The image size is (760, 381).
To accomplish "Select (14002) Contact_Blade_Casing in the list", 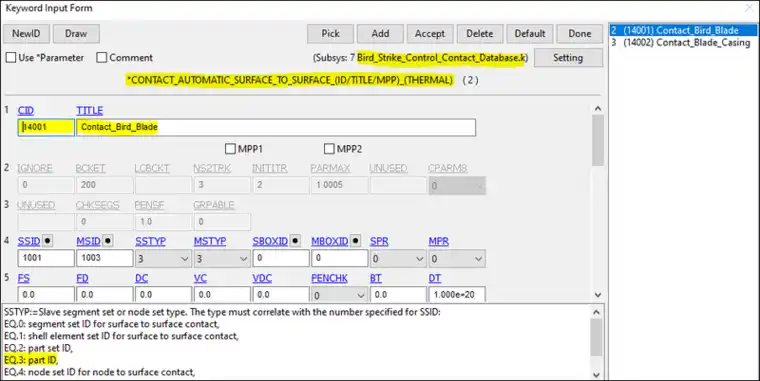I will (682, 43).
